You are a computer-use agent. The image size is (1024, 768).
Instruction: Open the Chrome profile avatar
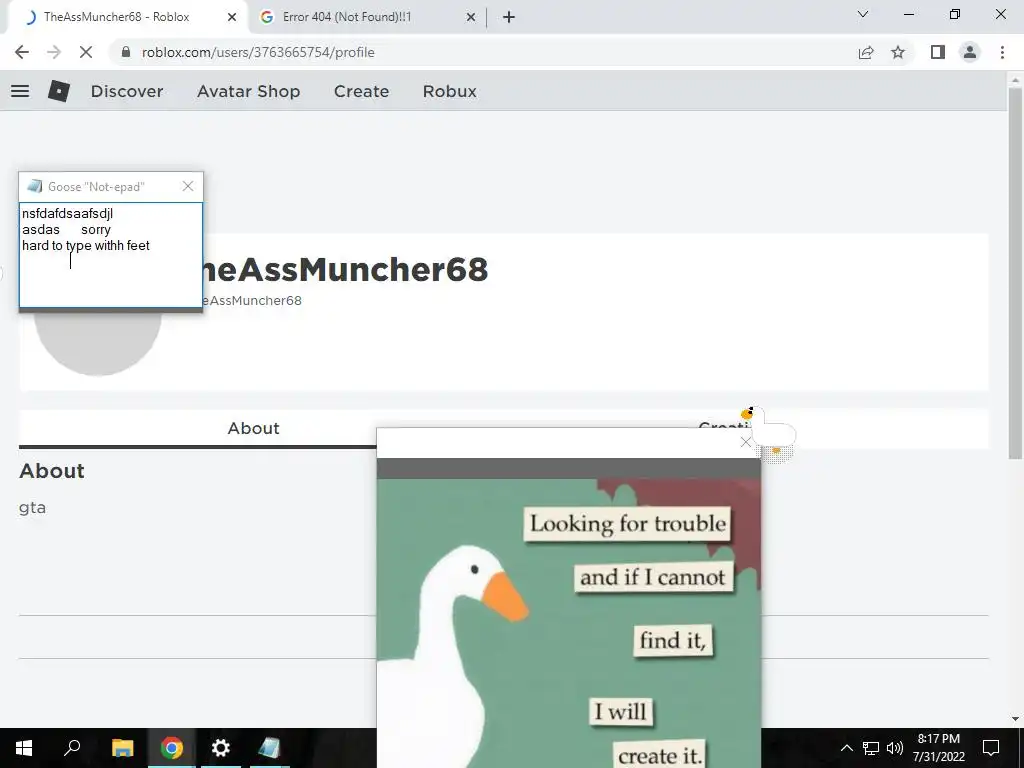tap(970, 52)
